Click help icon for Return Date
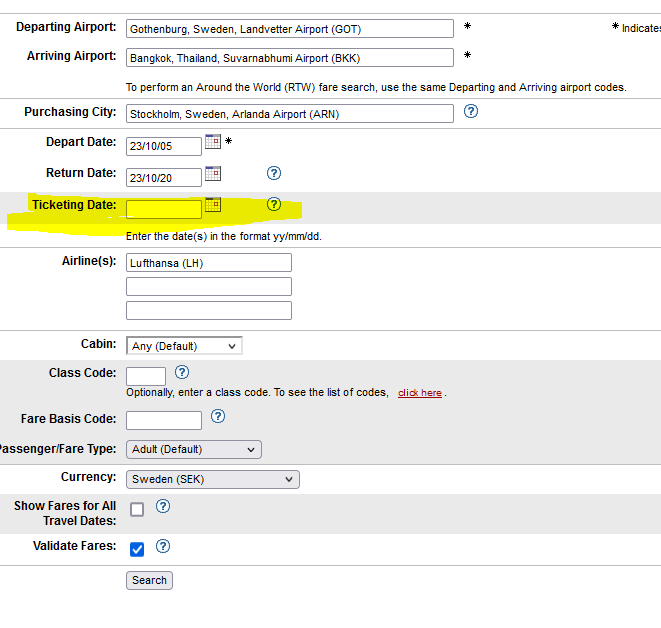The width and height of the screenshot is (661, 628). [274, 173]
